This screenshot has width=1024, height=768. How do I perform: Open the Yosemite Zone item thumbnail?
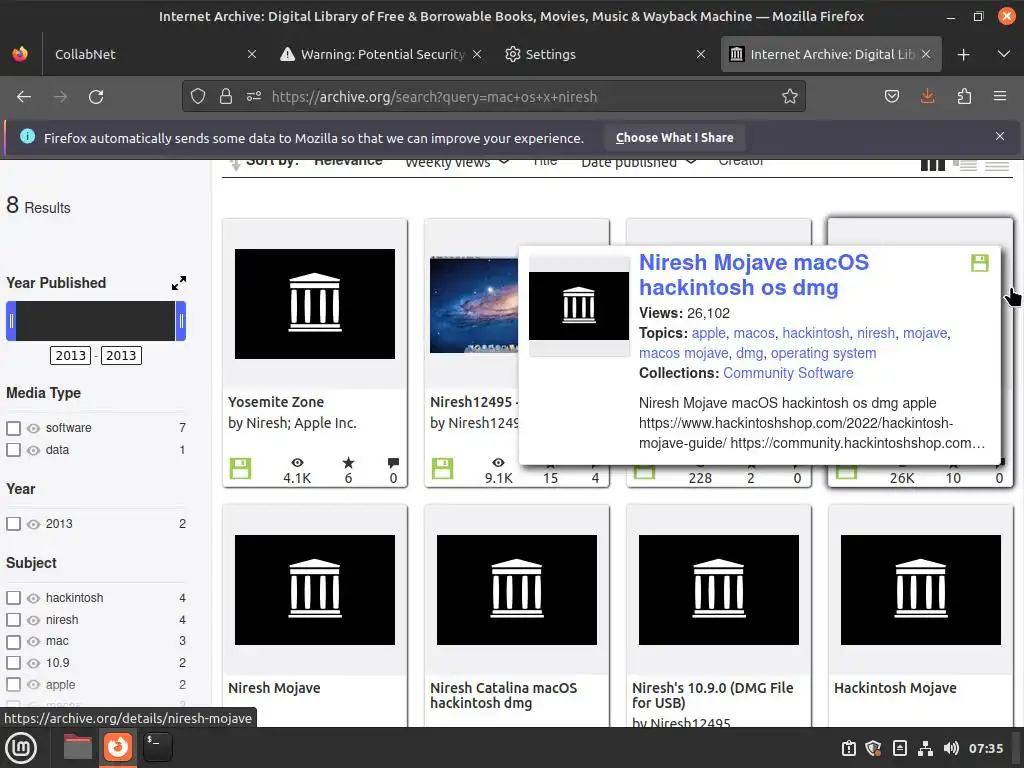click(315, 304)
